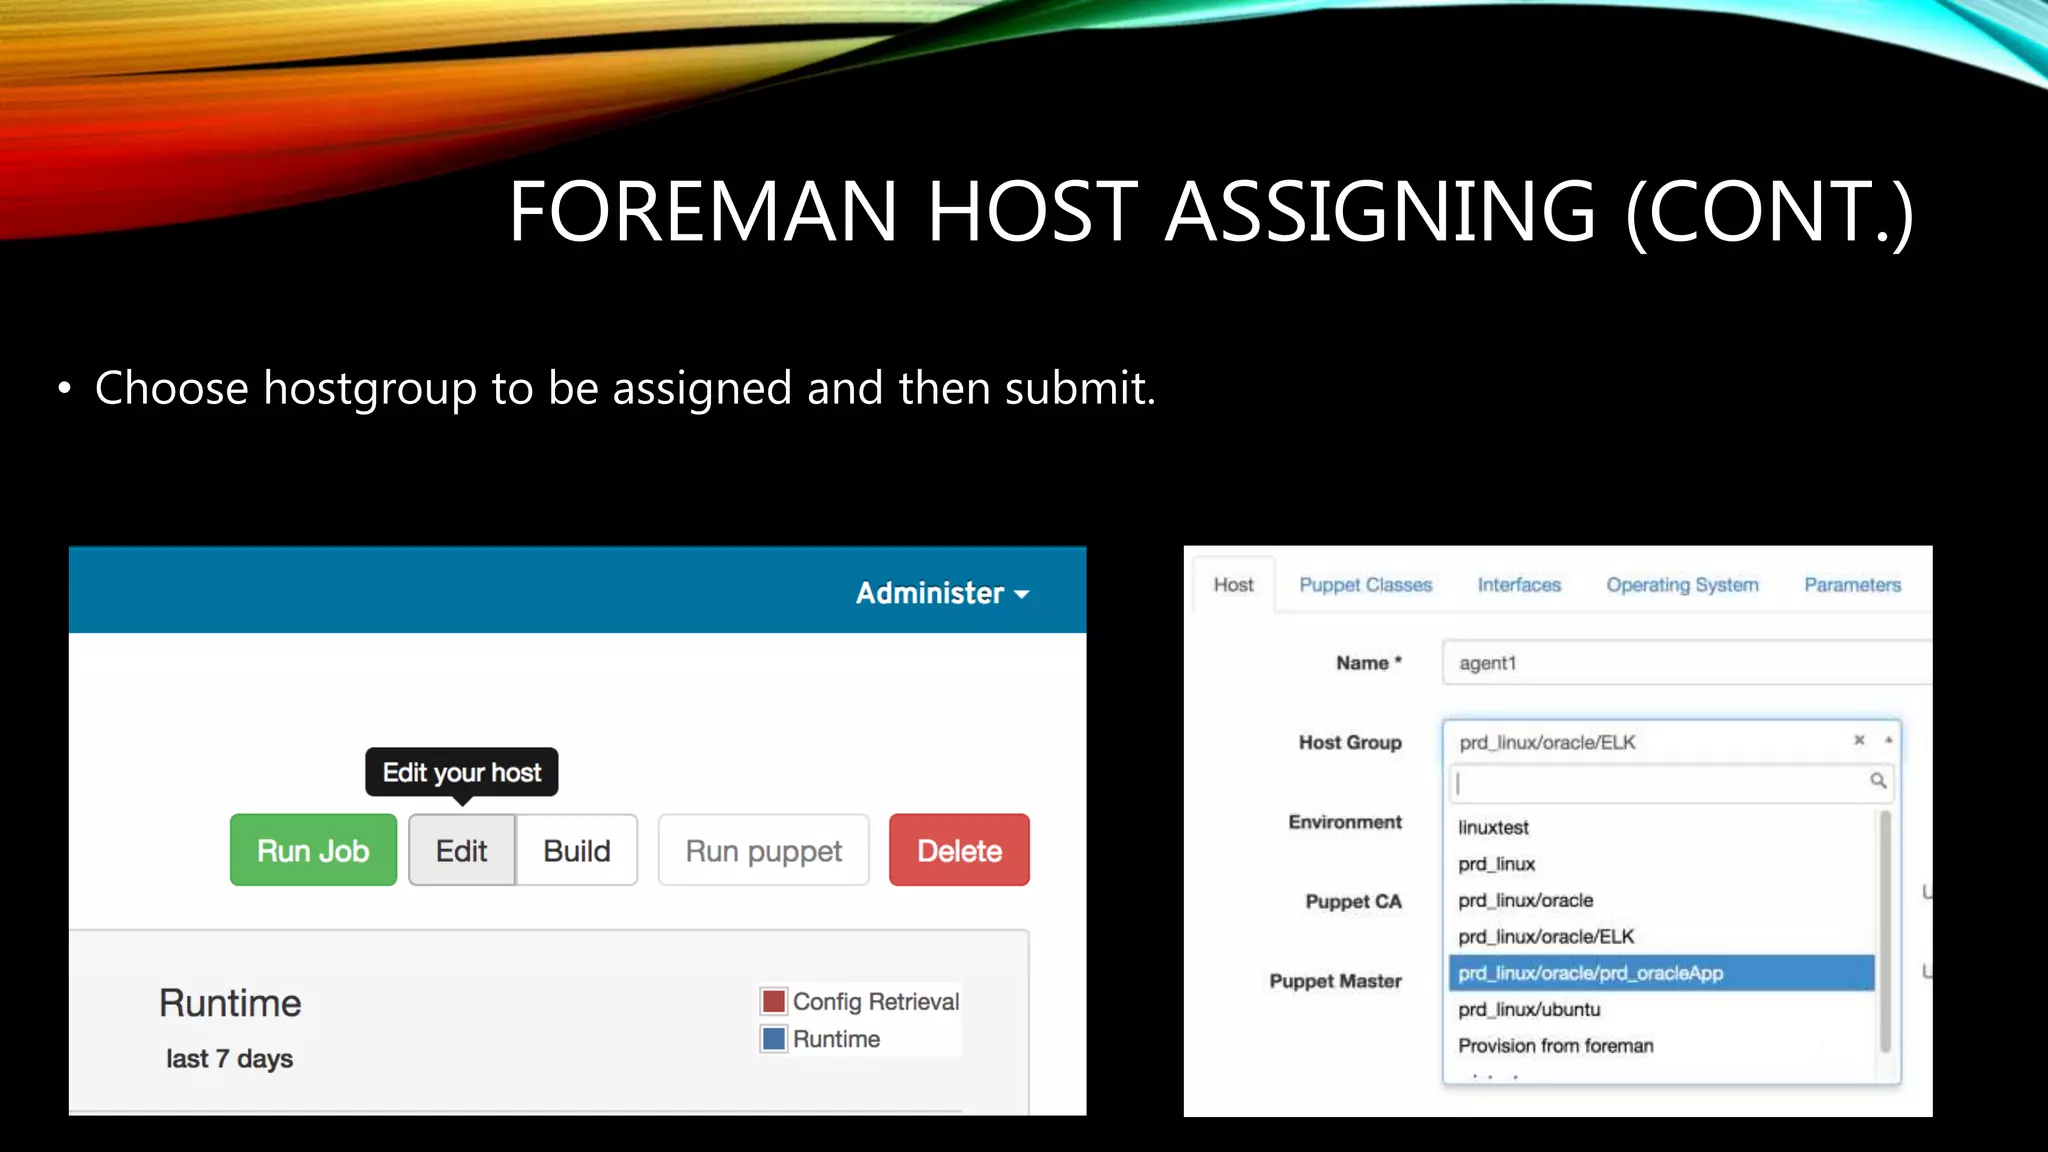Image resolution: width=2048 pixels, height=1152 pixels.
Task: Select prd_linux/ubuntu host group option
Action: [1661, 1009]
